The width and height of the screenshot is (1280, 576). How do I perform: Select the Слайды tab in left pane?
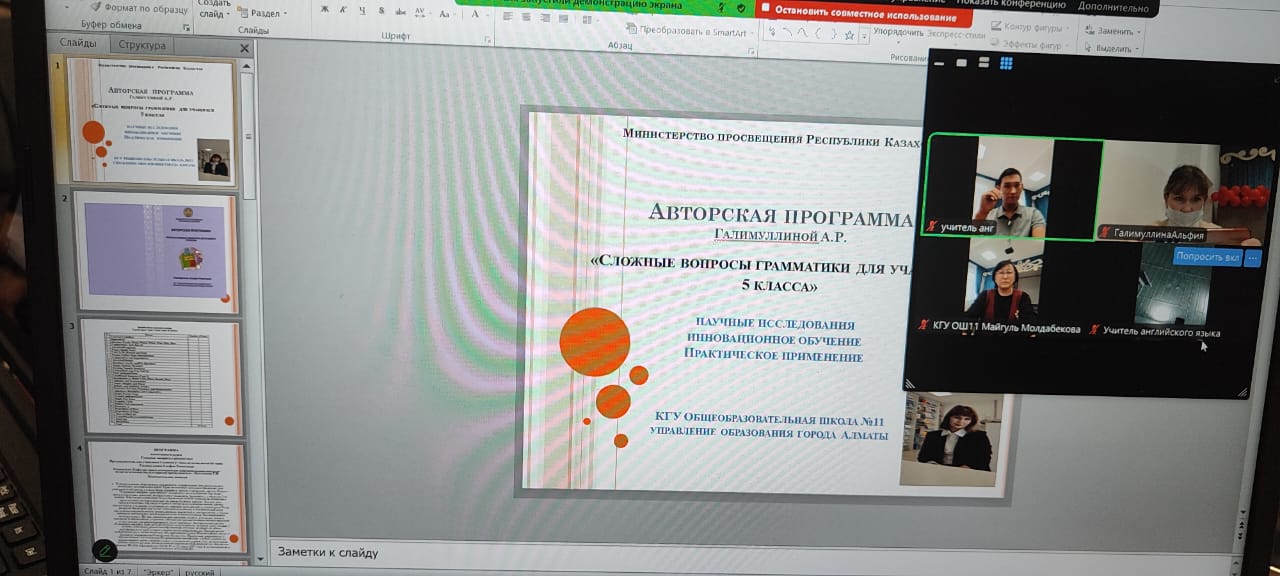point(78,44)
